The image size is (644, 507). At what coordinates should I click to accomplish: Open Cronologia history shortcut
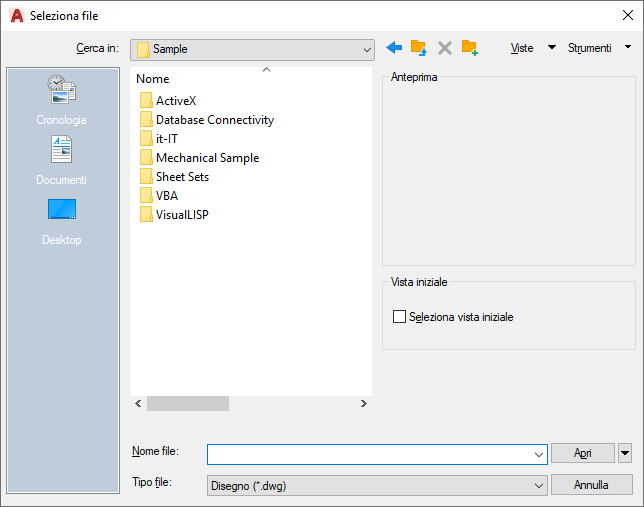point(62,100)
